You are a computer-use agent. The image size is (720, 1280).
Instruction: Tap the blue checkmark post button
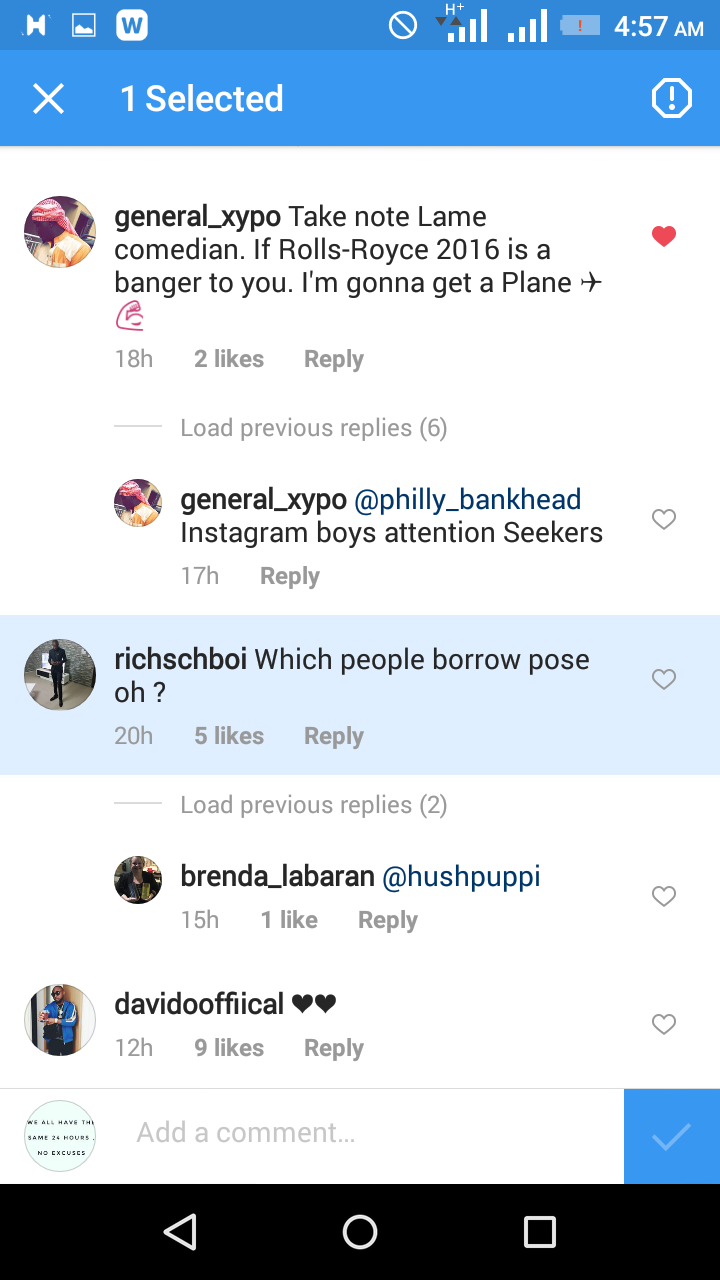[x=671, y=1136]
